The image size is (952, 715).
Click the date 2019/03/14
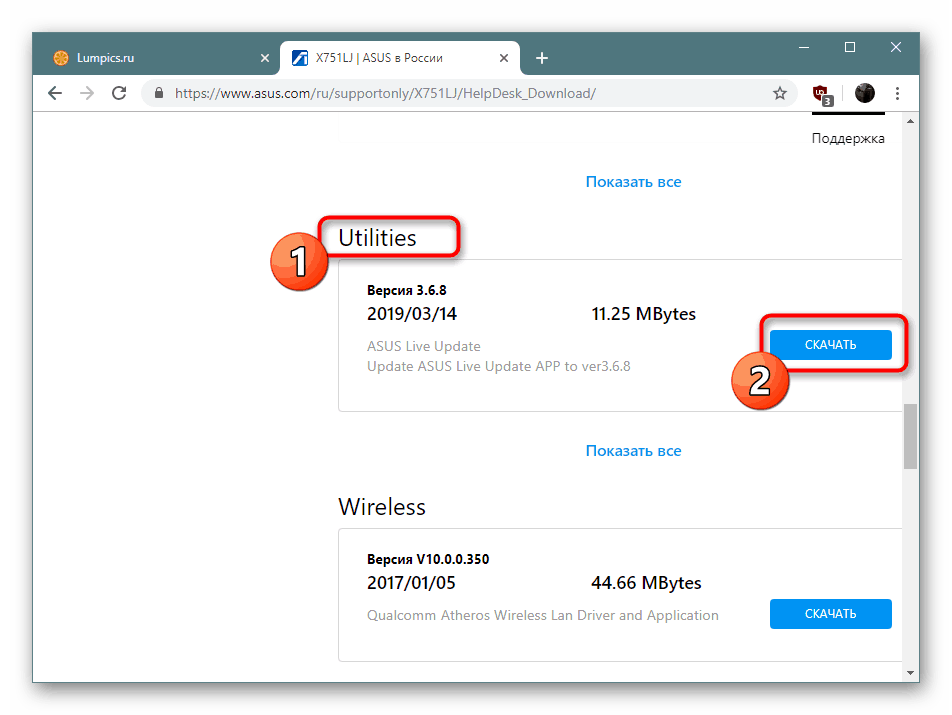(x=412, y=314)
